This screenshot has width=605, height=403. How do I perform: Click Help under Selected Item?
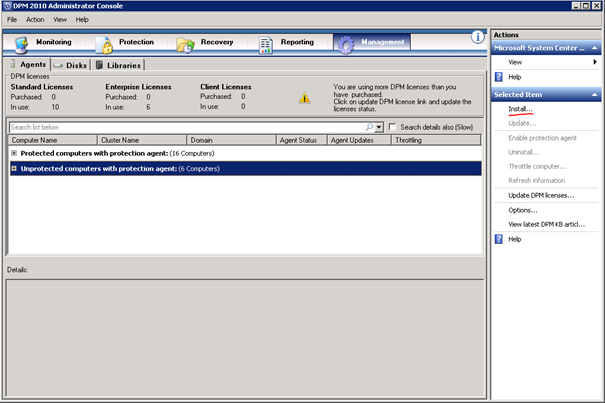[x=514, y=239]
